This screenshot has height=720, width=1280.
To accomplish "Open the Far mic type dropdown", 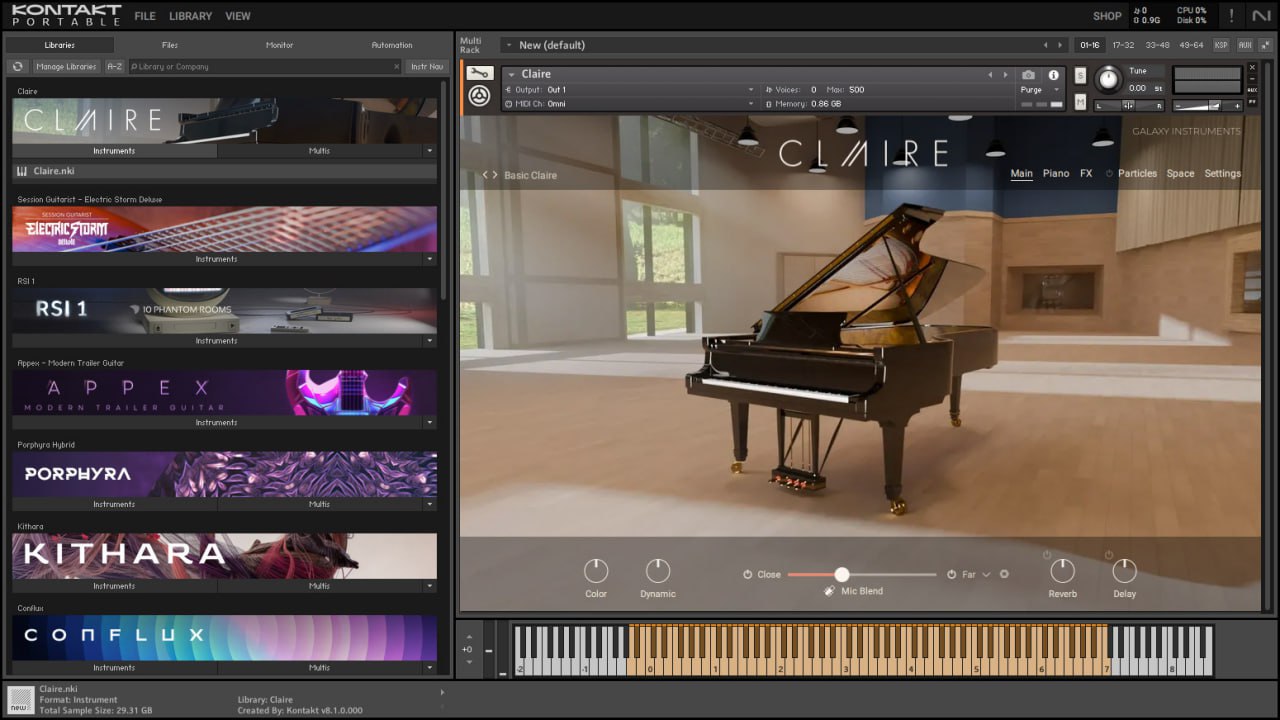I will [x=986, y=575].
